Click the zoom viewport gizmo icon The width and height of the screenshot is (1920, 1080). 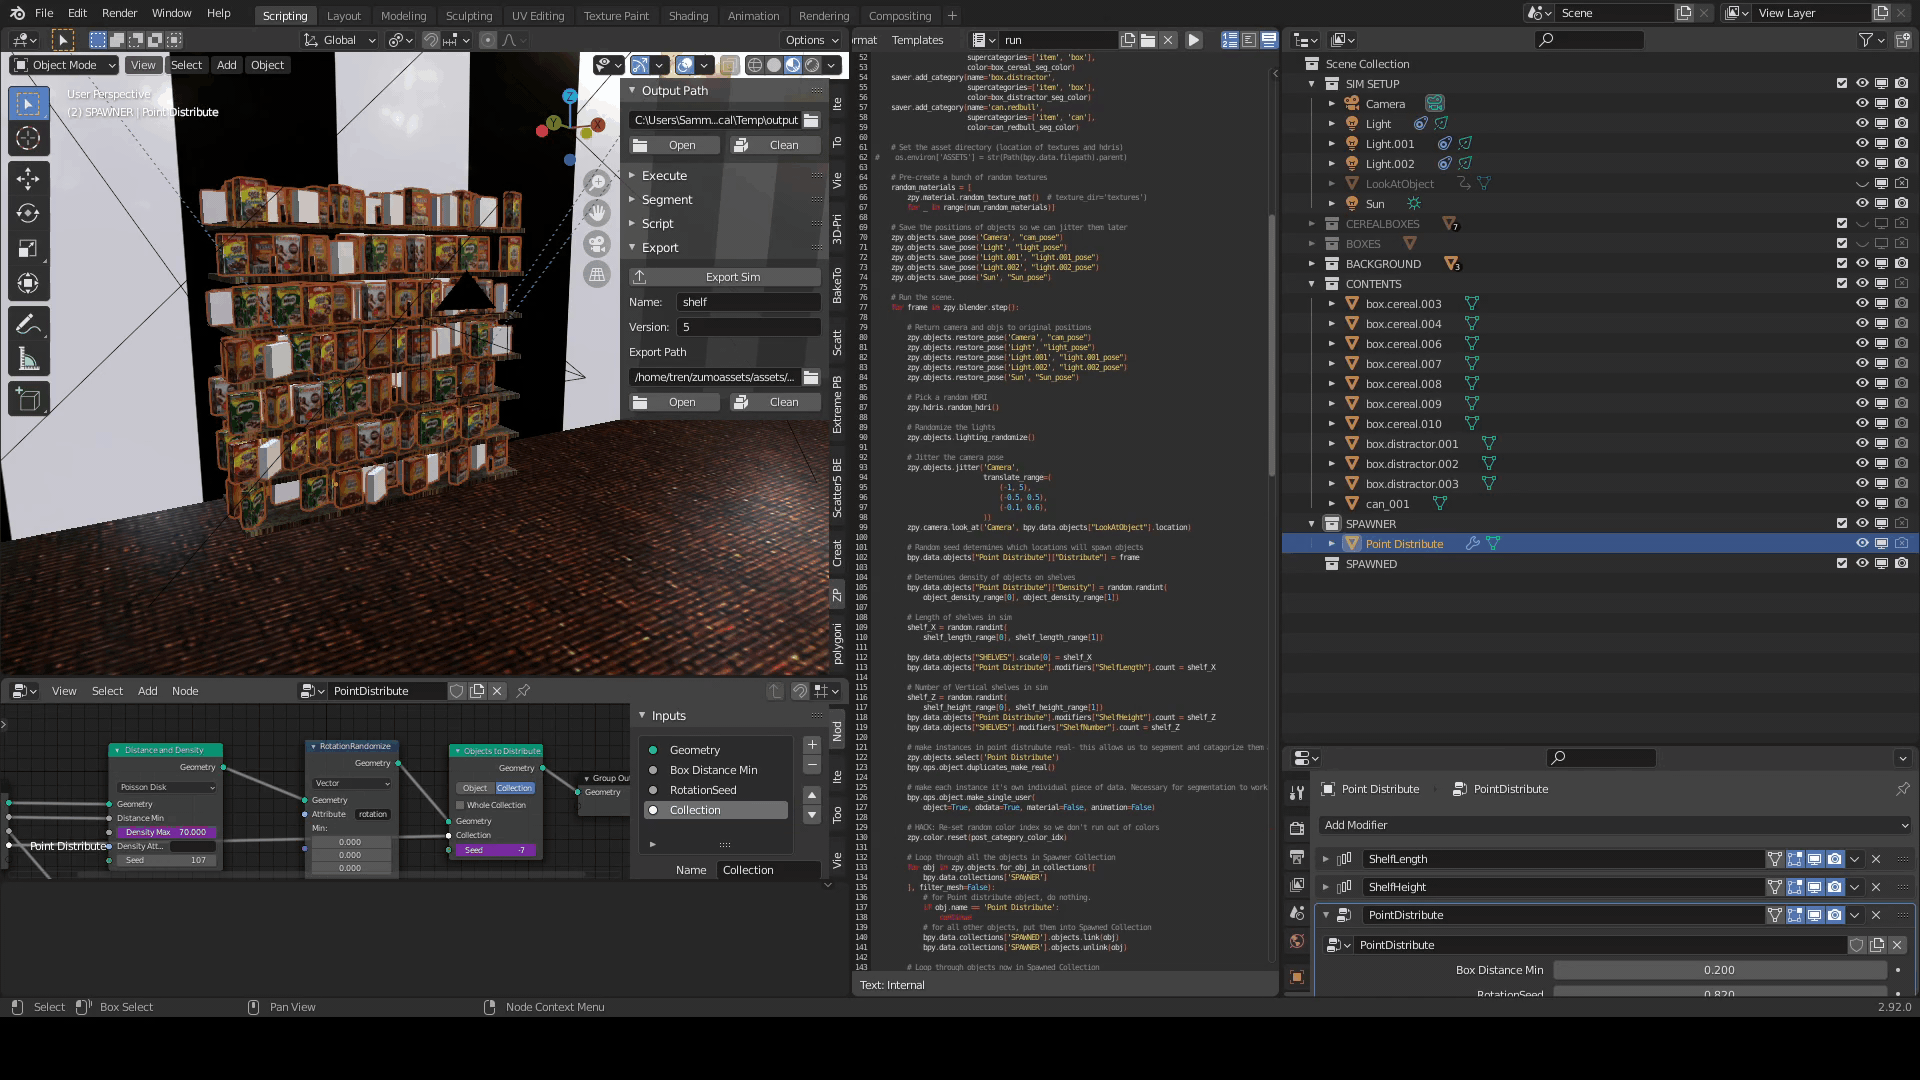[597, 182]
